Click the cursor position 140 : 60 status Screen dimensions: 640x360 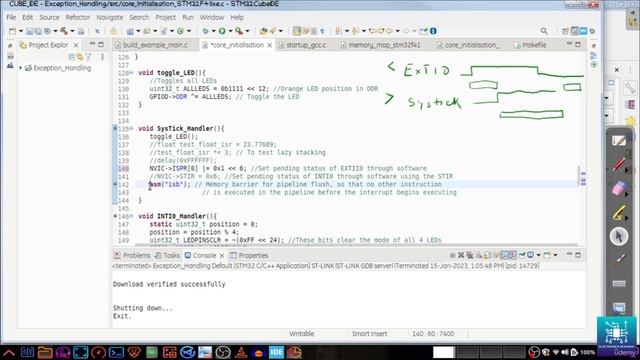click(433, 333)
